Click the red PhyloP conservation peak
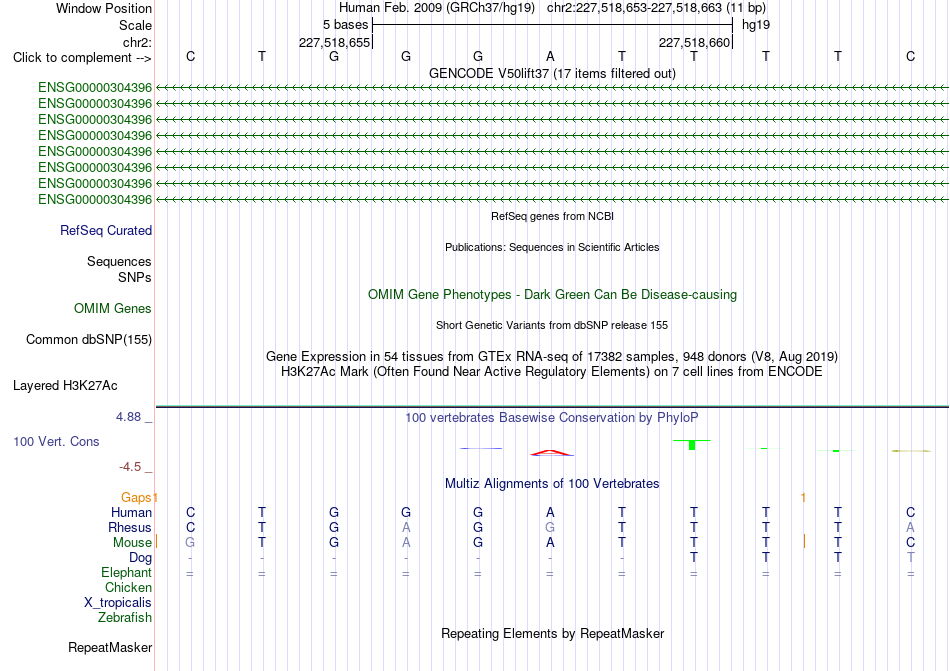 tap(550, 452)
